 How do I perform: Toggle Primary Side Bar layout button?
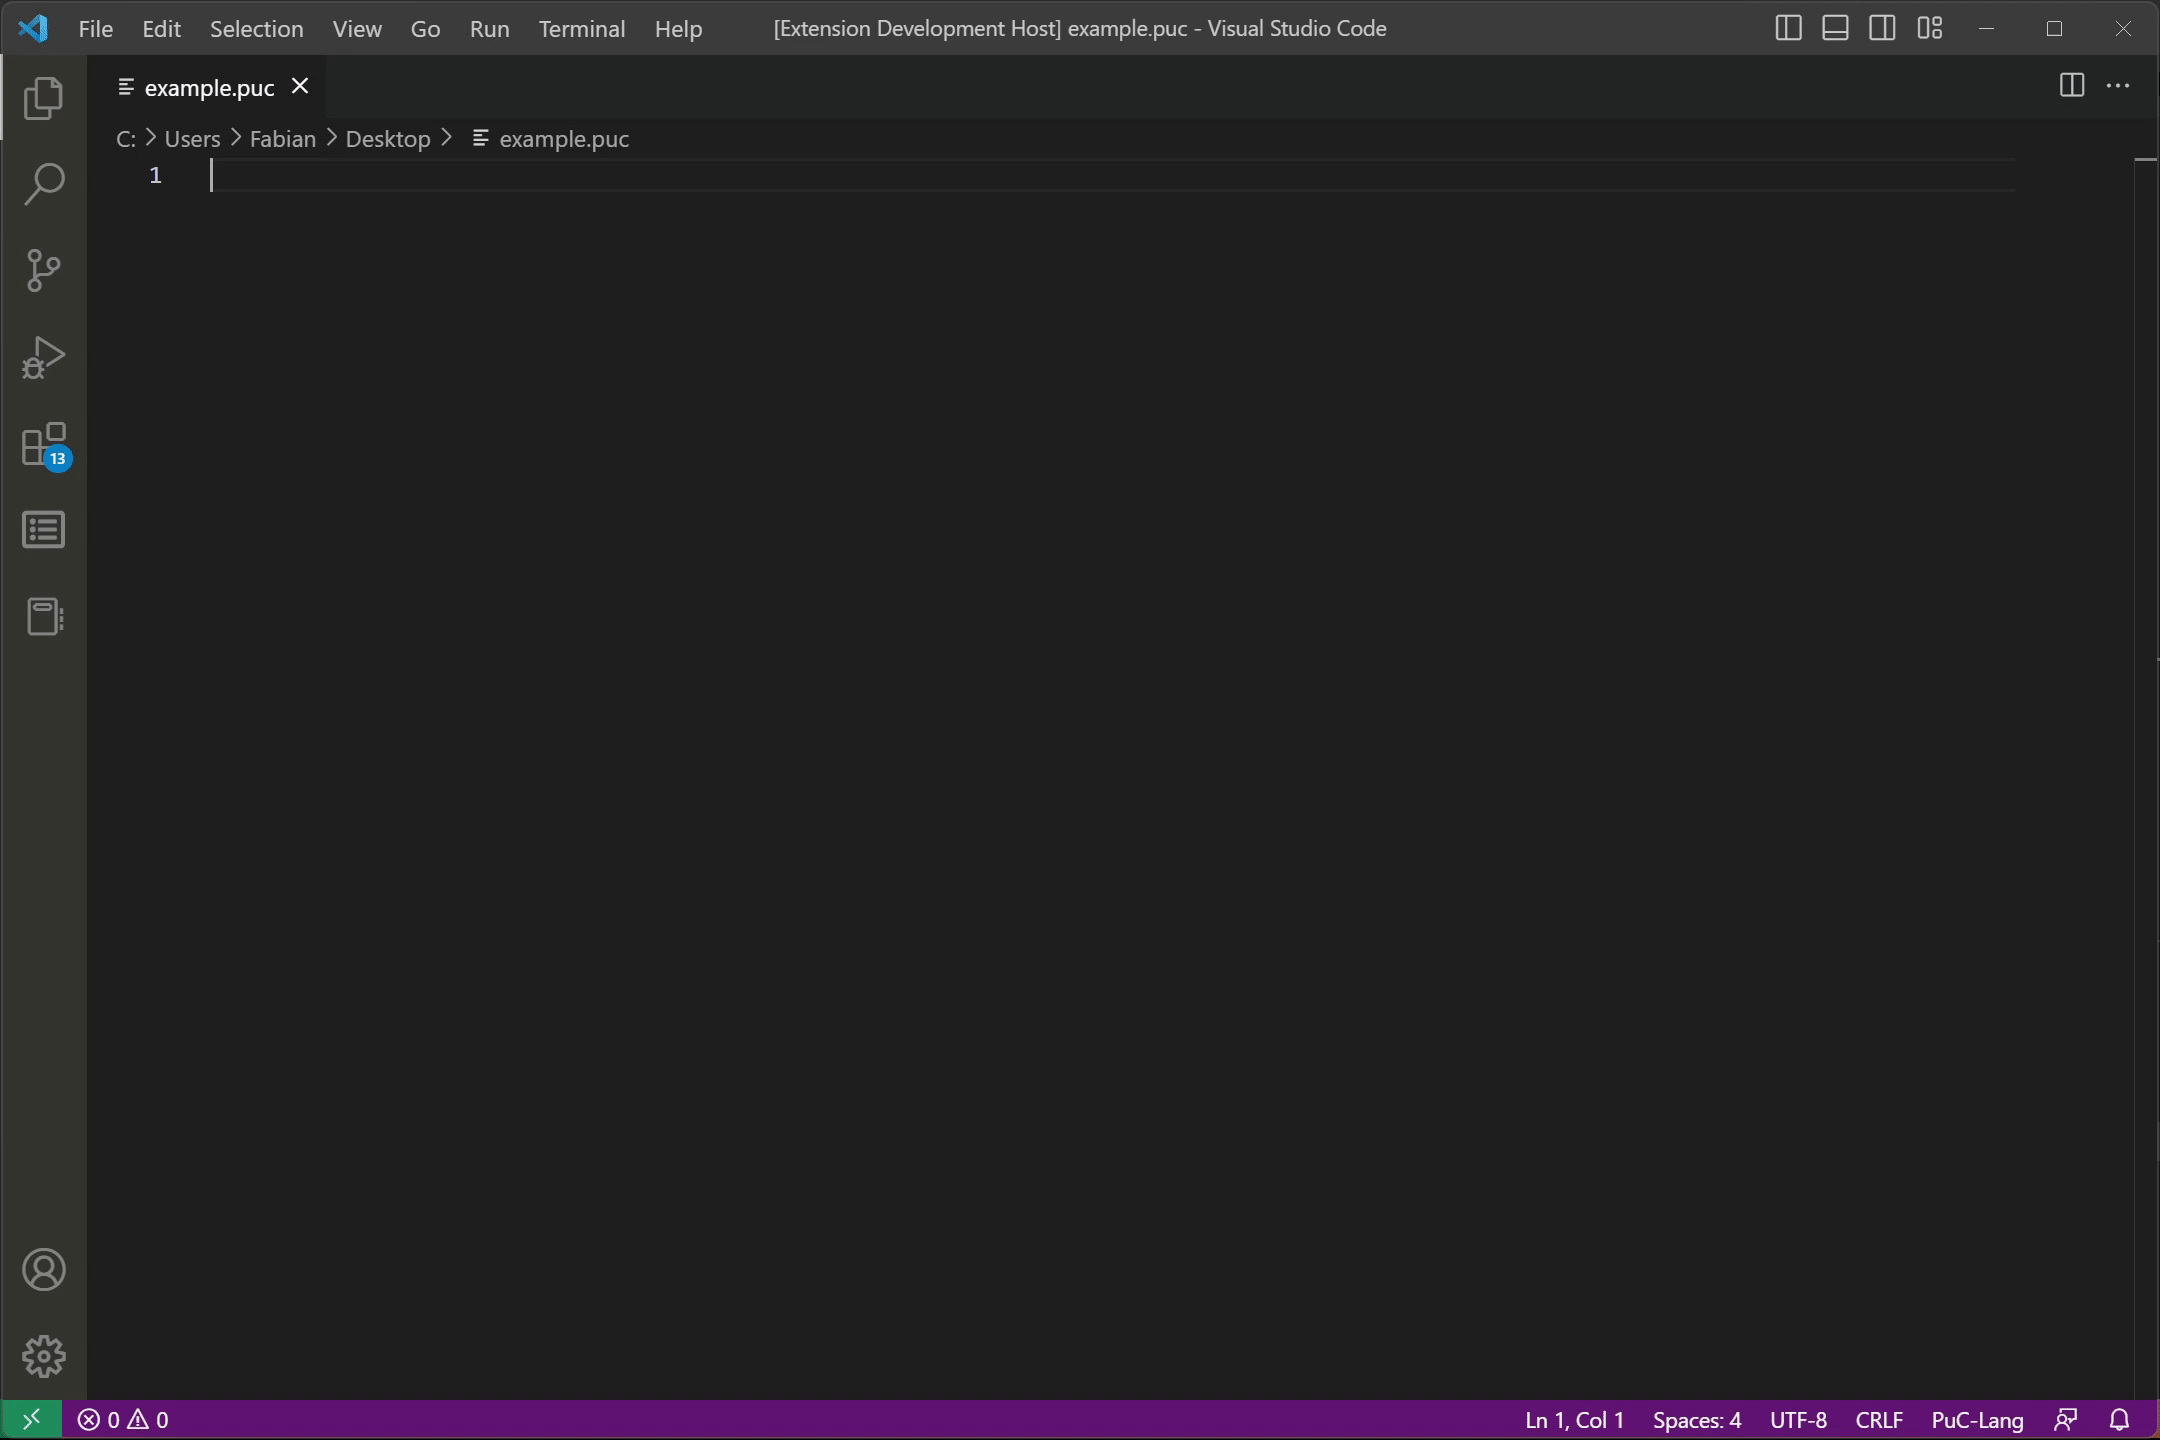1788,28
